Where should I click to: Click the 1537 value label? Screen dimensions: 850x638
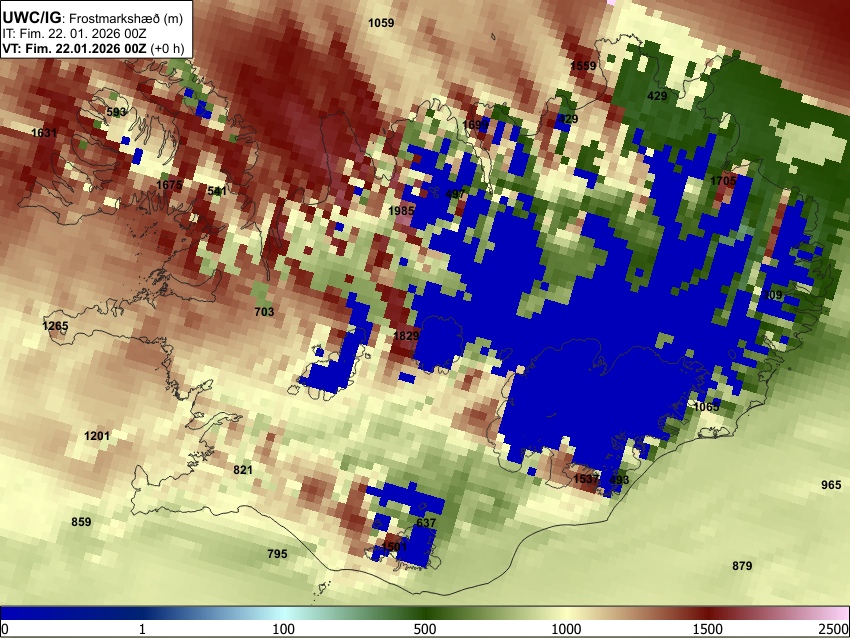[x=586, y=479]
